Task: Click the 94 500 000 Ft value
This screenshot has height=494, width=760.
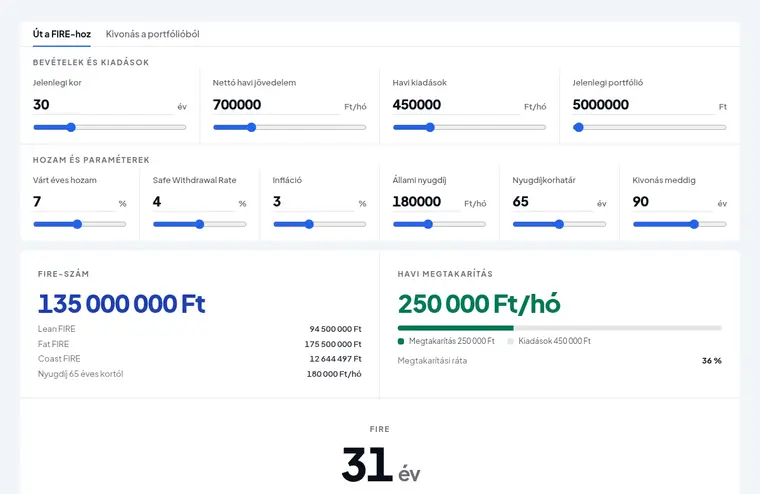Action: (335, 329)
